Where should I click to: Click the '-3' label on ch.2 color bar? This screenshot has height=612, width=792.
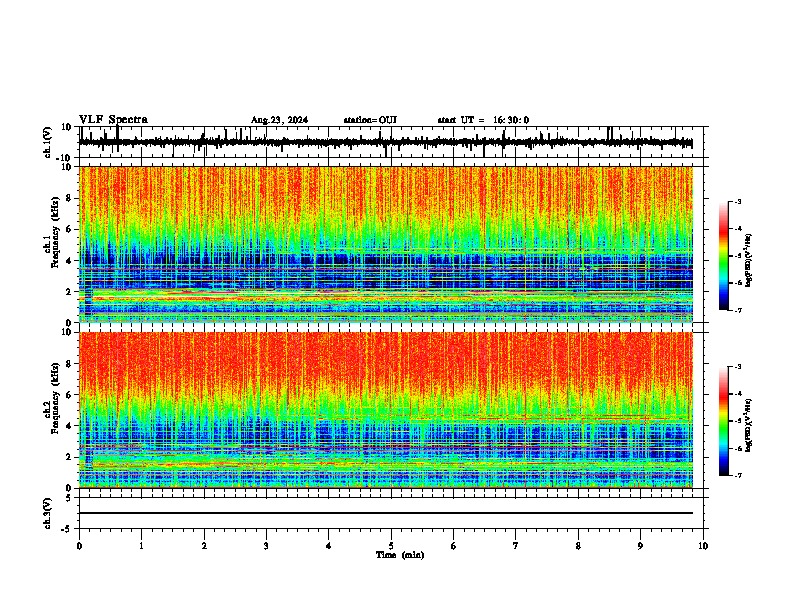(737, 367)
